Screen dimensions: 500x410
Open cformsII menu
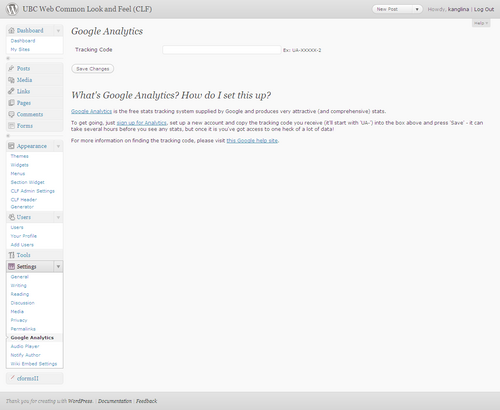28,378
